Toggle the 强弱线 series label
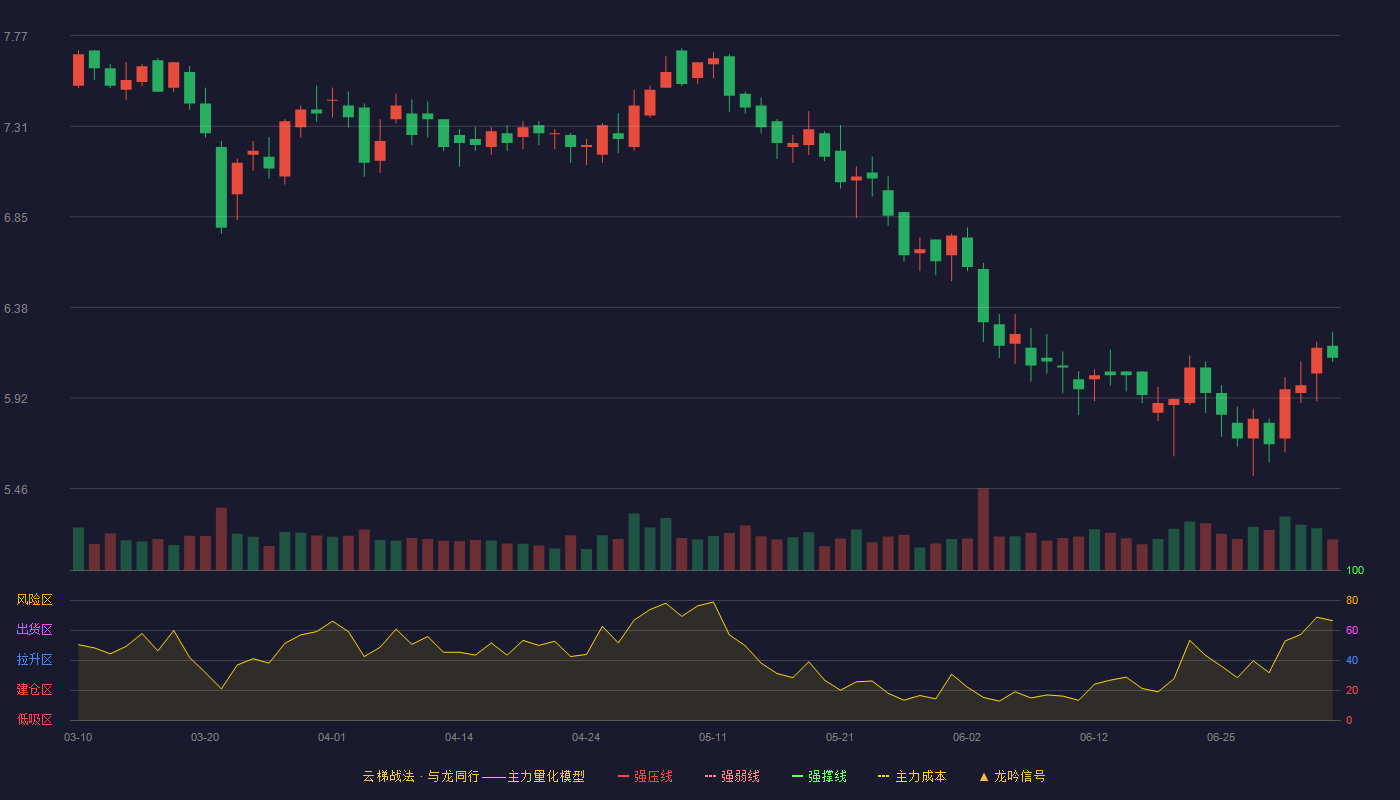The width and height of the screenshot is (1400, 800). (740, 776)
